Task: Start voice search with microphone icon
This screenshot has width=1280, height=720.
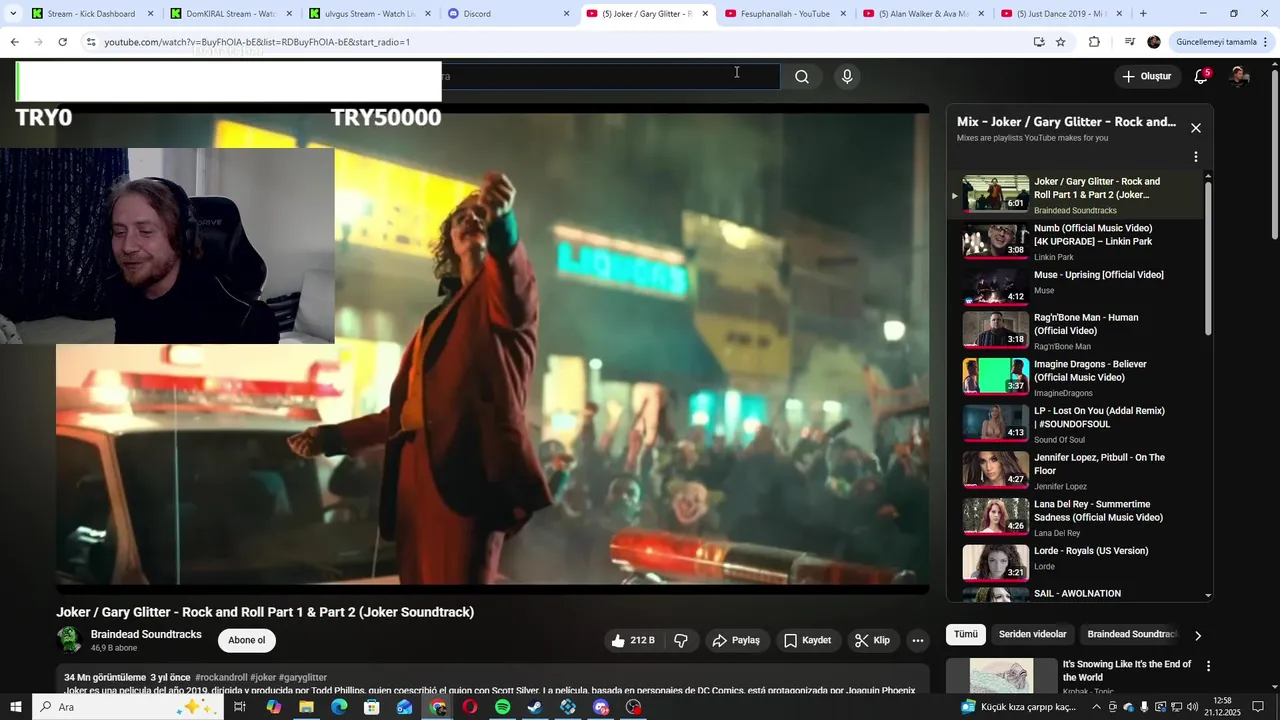Action: coord(847,77)
